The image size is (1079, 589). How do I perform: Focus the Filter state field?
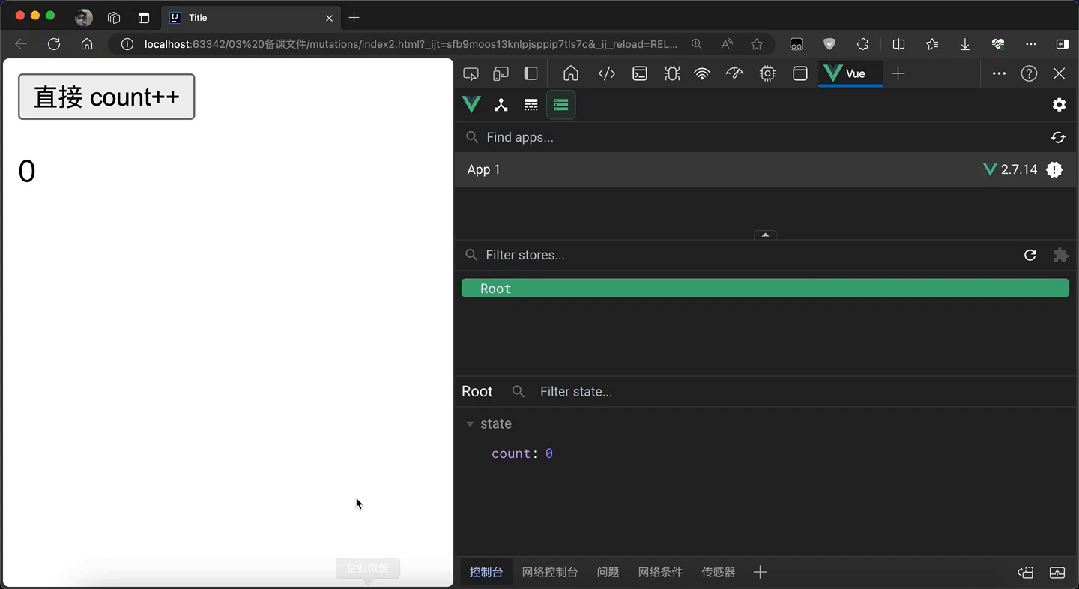791,392
